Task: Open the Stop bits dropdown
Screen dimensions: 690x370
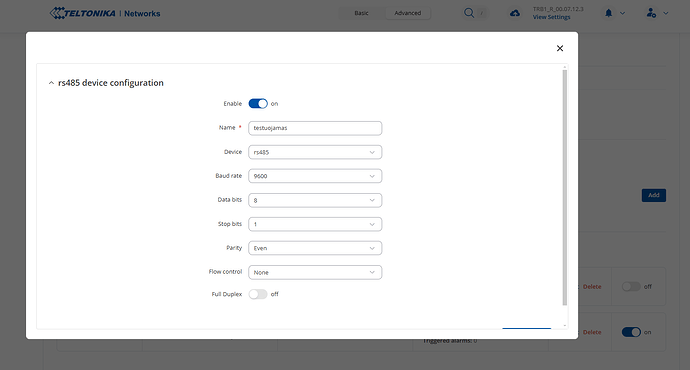Action: pos(315,224)
